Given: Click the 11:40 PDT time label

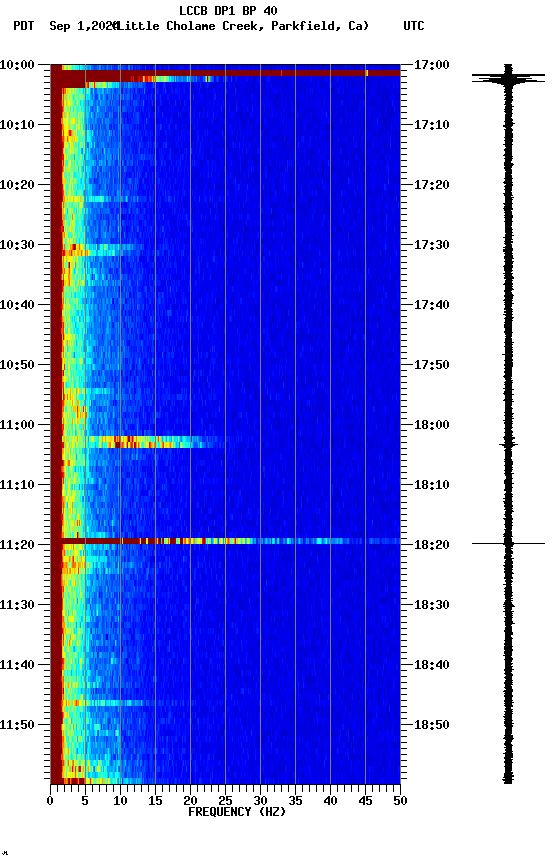Looking at the screenshot, I should (x=17, y=665).
